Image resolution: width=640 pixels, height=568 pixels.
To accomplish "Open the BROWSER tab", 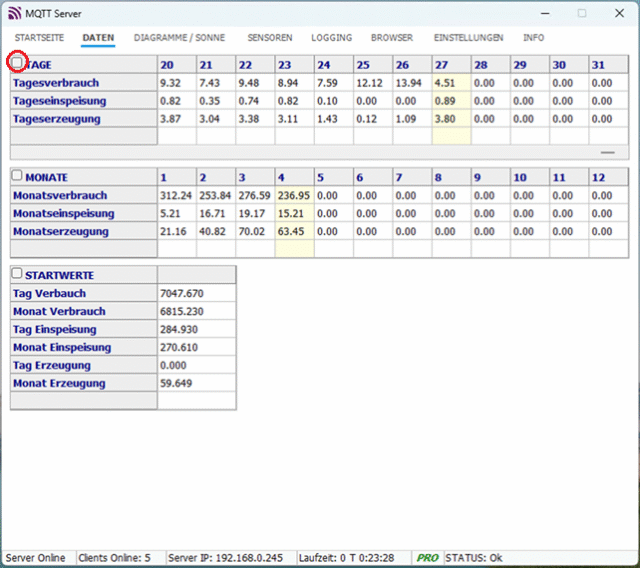I will (x=392, y=38).
